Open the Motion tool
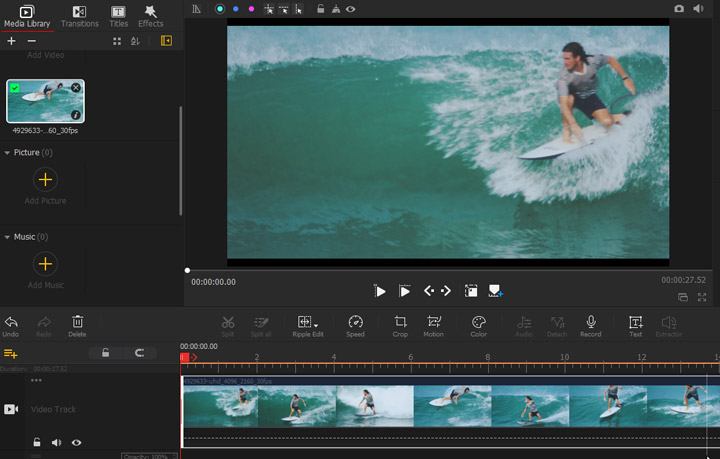Viewport: 720px width, 459px height. (433, 326)
